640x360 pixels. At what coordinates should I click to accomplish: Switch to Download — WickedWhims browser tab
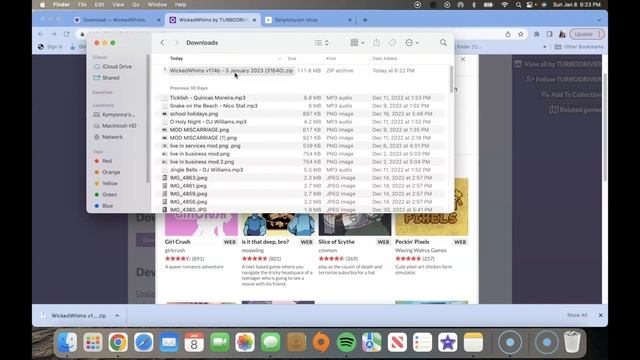114,20
